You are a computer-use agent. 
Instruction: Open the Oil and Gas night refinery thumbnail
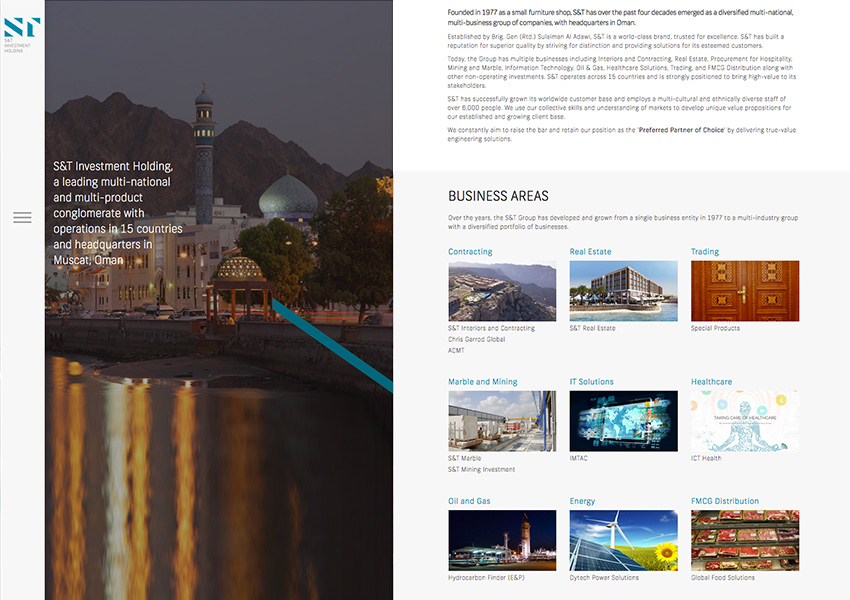click(502, 540)
